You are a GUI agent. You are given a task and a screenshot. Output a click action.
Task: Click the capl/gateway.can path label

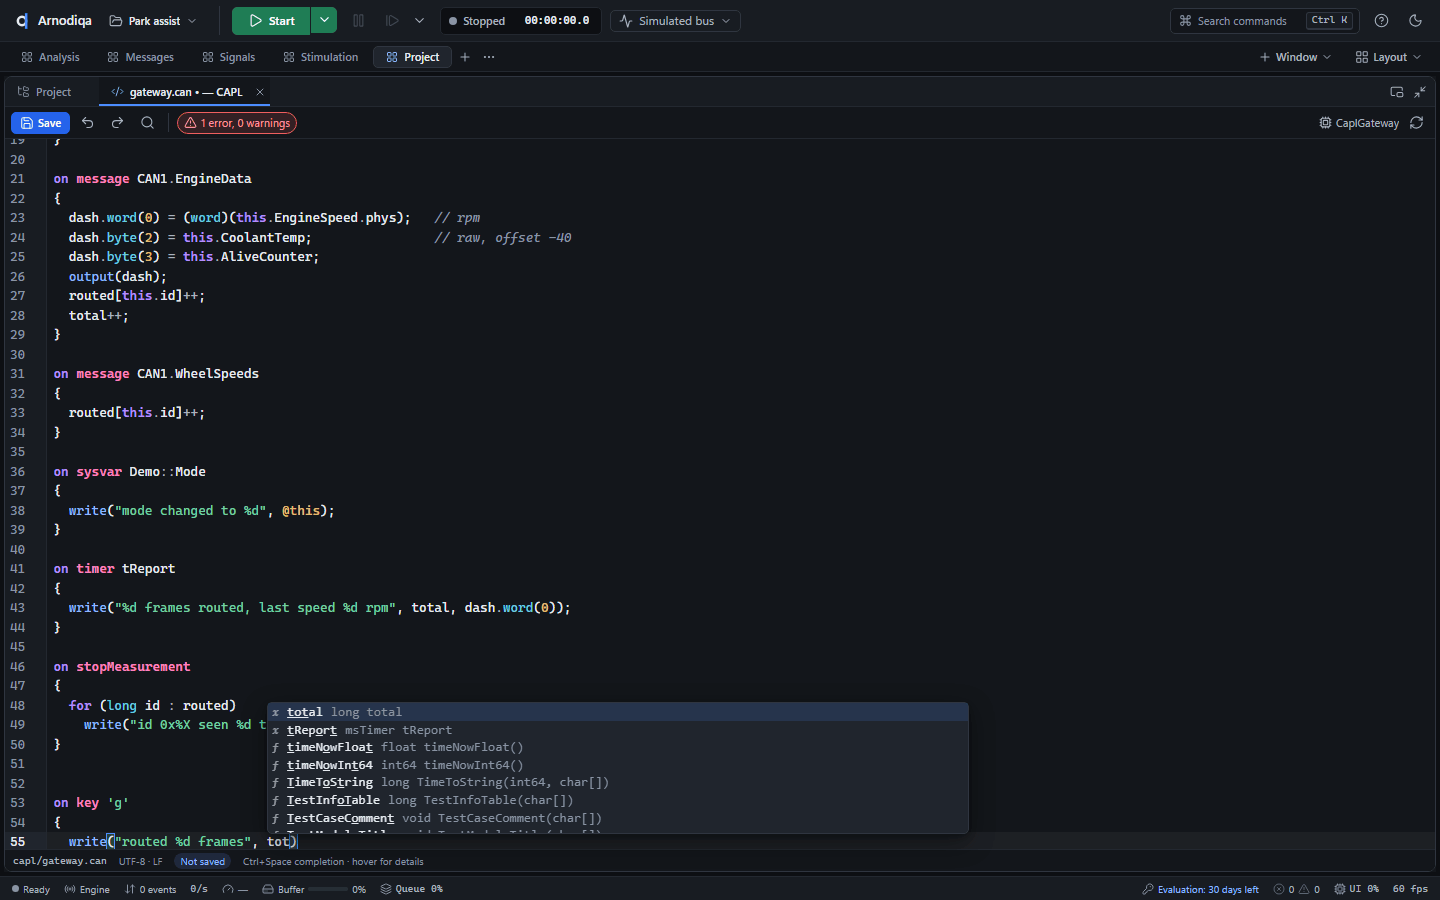point(59,861)
